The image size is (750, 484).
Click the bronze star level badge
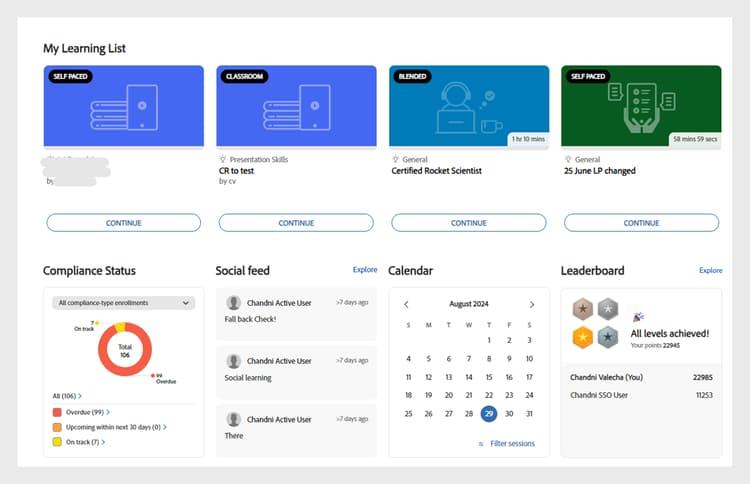tap(583, 309)
